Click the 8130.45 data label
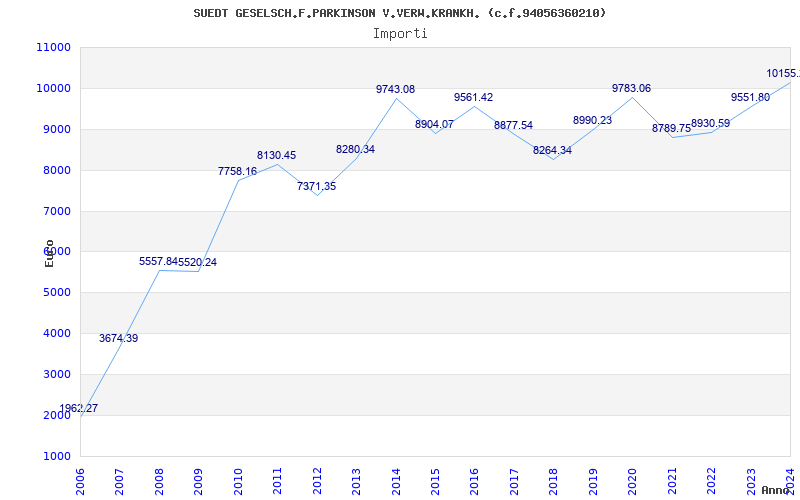The image size is (800, 500). click(x=277, y=156)
